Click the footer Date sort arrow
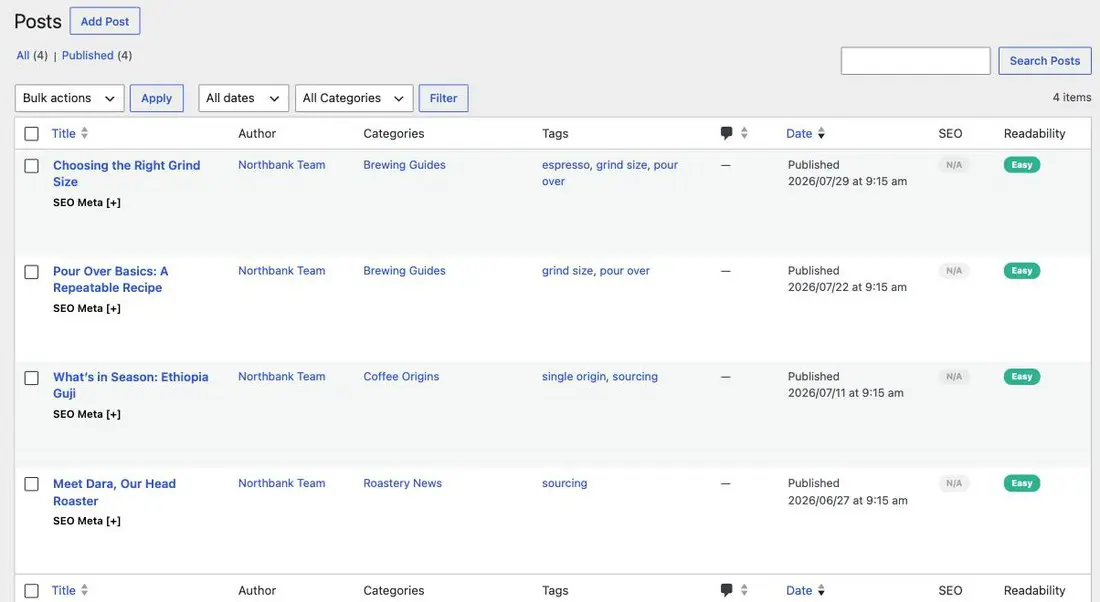 click(x=821, y=590)
